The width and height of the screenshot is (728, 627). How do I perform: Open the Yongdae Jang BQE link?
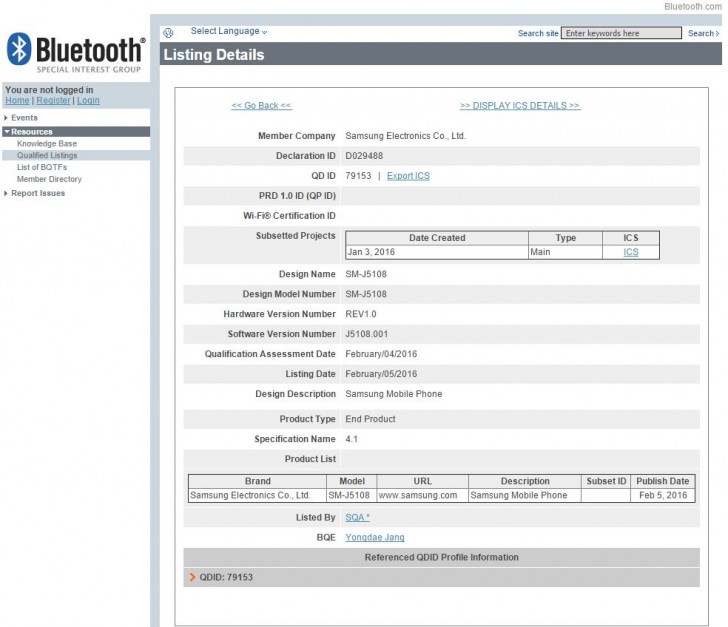pos(374,538)
